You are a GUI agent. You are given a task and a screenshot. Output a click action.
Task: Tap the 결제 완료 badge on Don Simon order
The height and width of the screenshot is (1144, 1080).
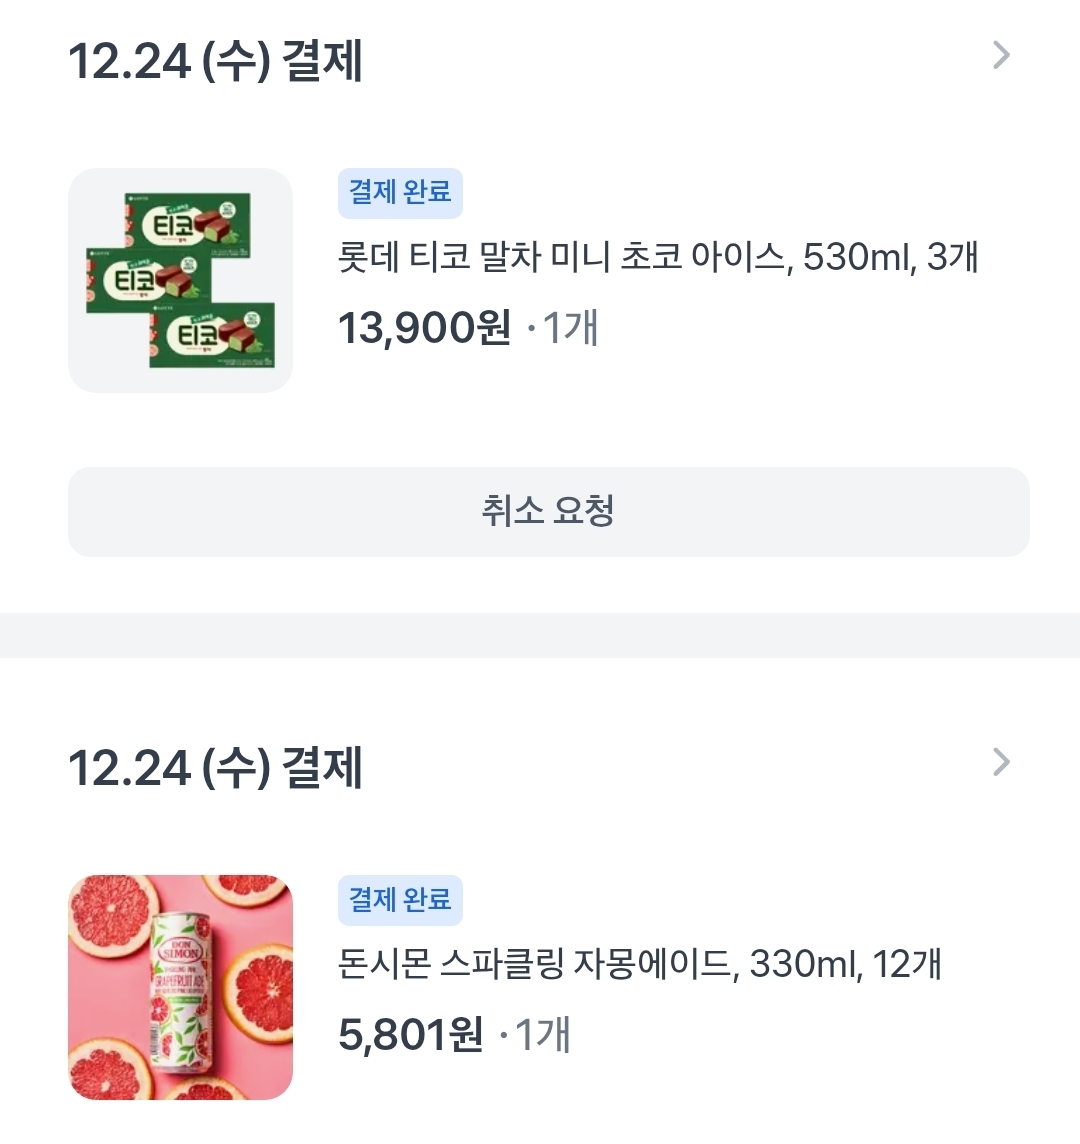(400, 899)
